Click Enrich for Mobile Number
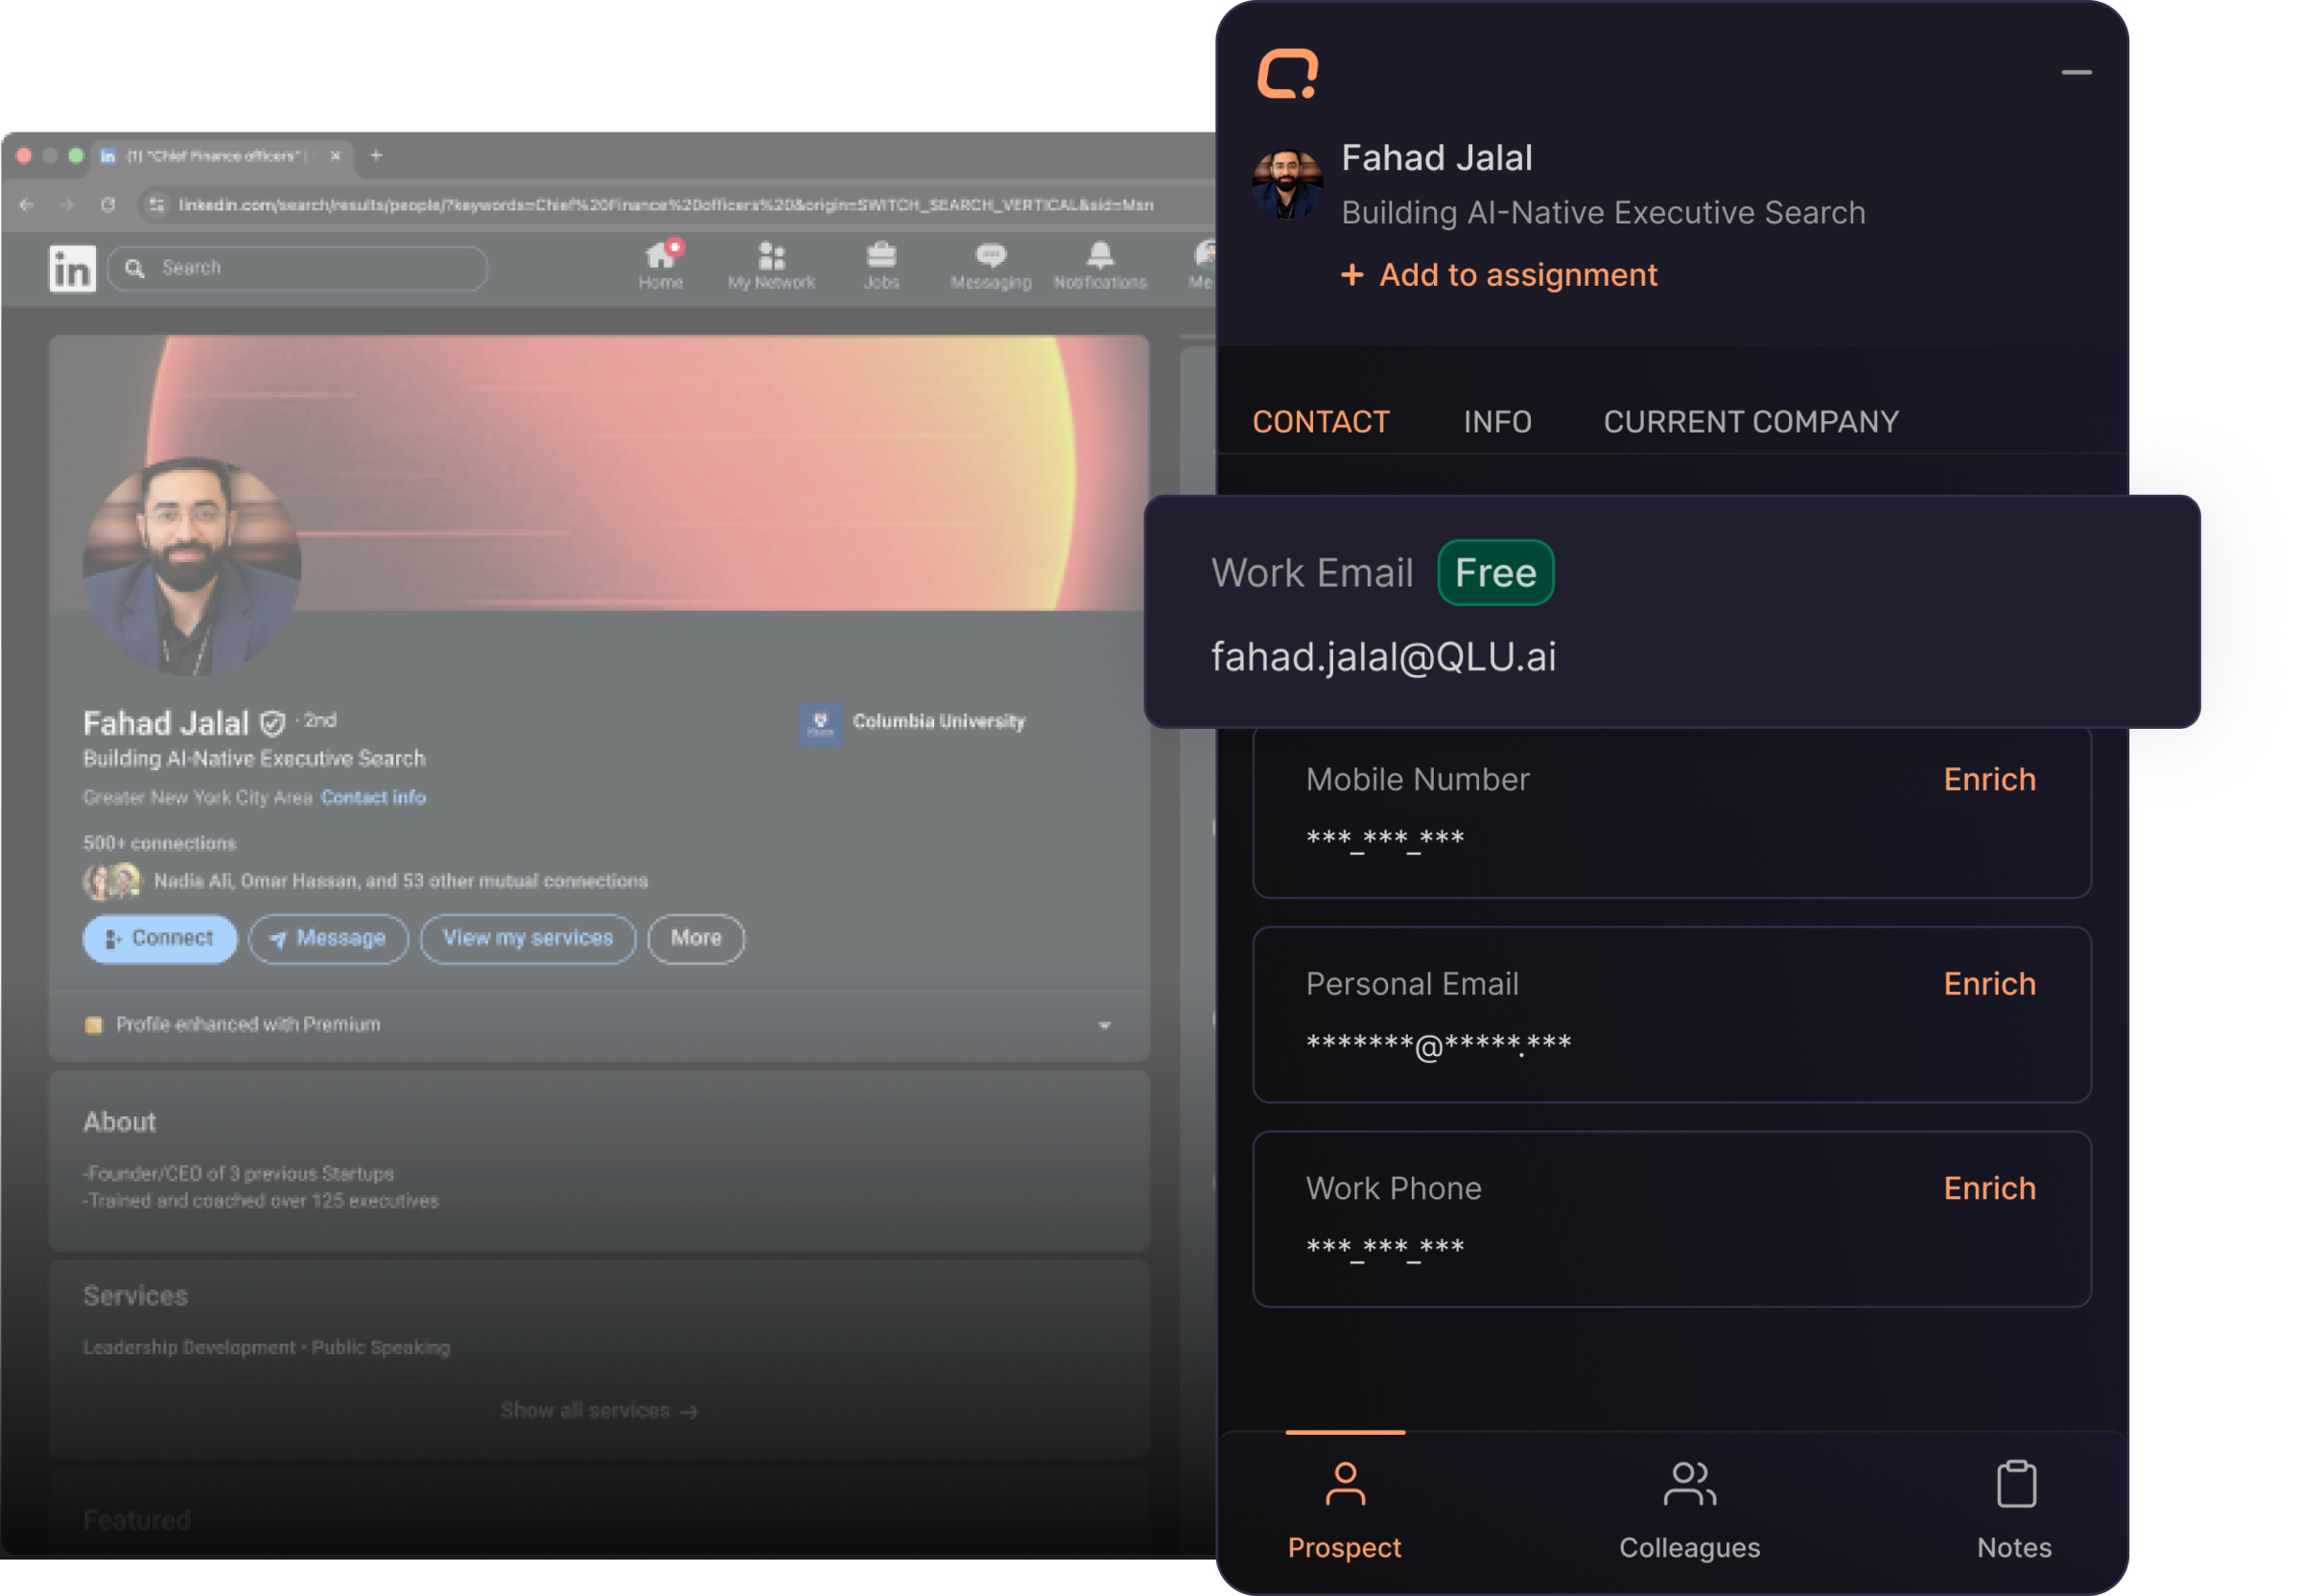The image size is (2302, 1596). (x=1988, y=779)
